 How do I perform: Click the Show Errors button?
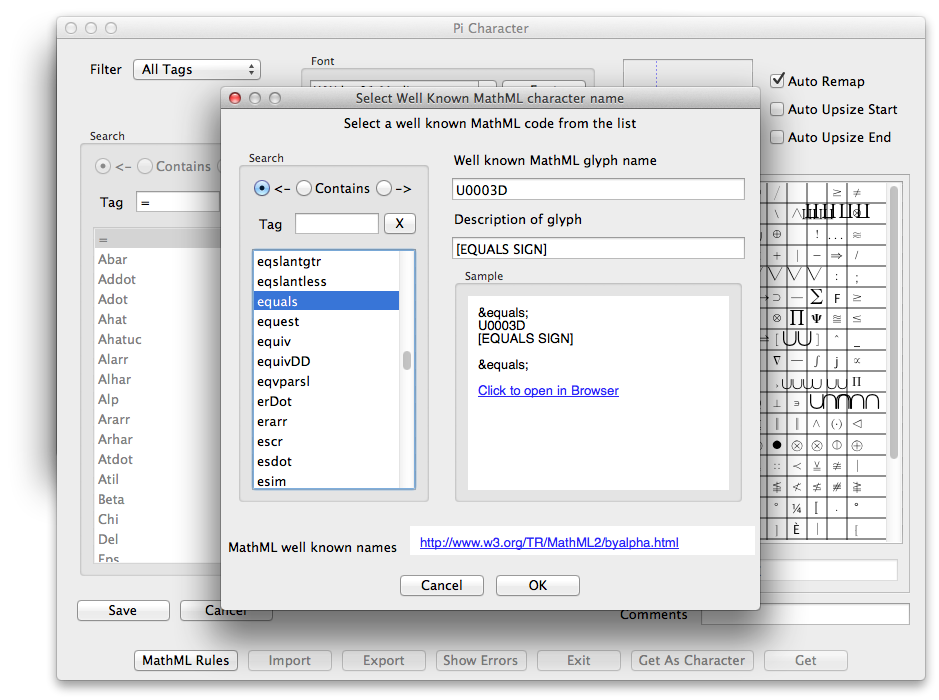pos(480,660)
